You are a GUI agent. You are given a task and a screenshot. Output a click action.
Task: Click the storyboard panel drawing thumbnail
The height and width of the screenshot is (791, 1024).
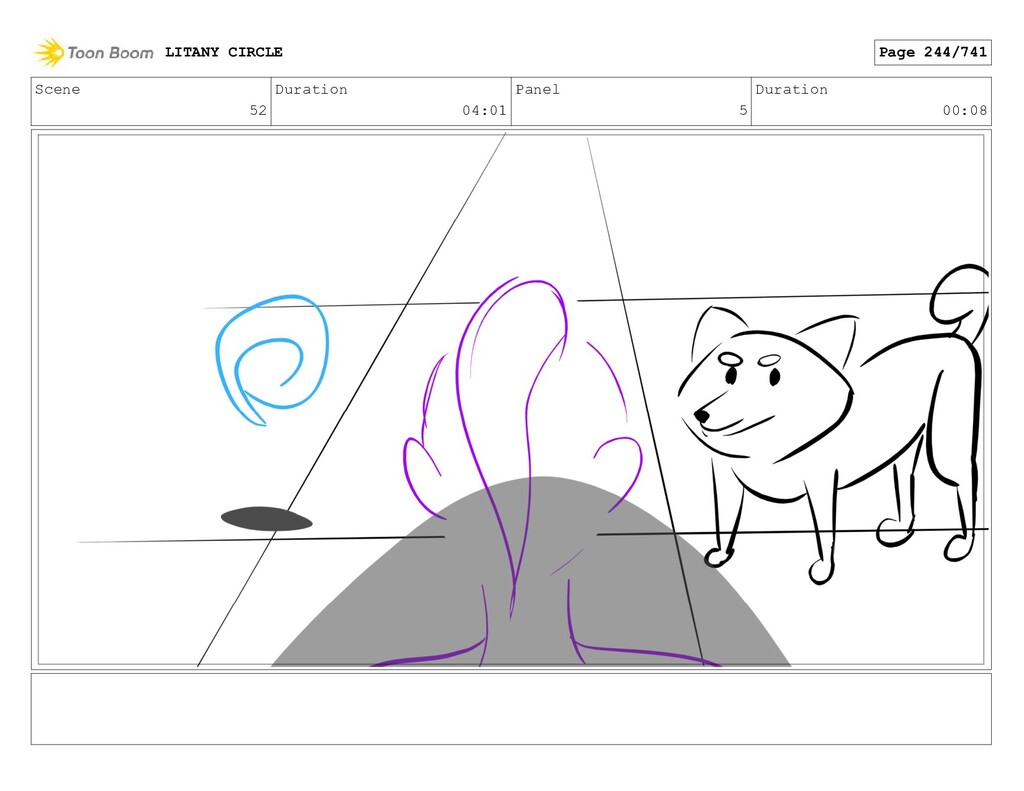pyautogui.click(x=511, y=400)
